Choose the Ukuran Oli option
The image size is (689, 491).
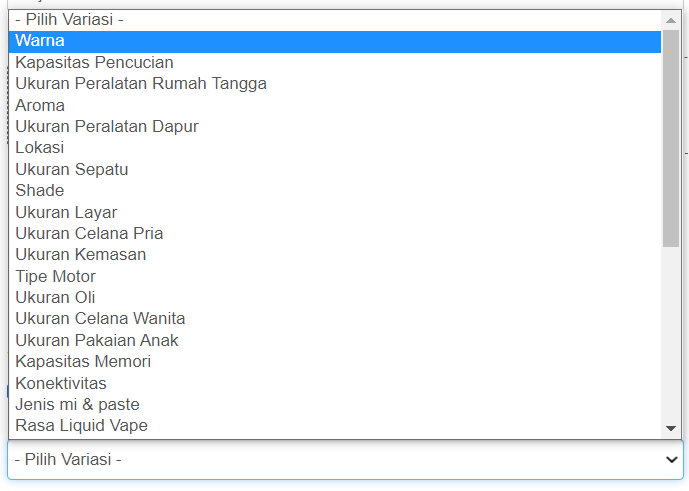click(55, 297)
